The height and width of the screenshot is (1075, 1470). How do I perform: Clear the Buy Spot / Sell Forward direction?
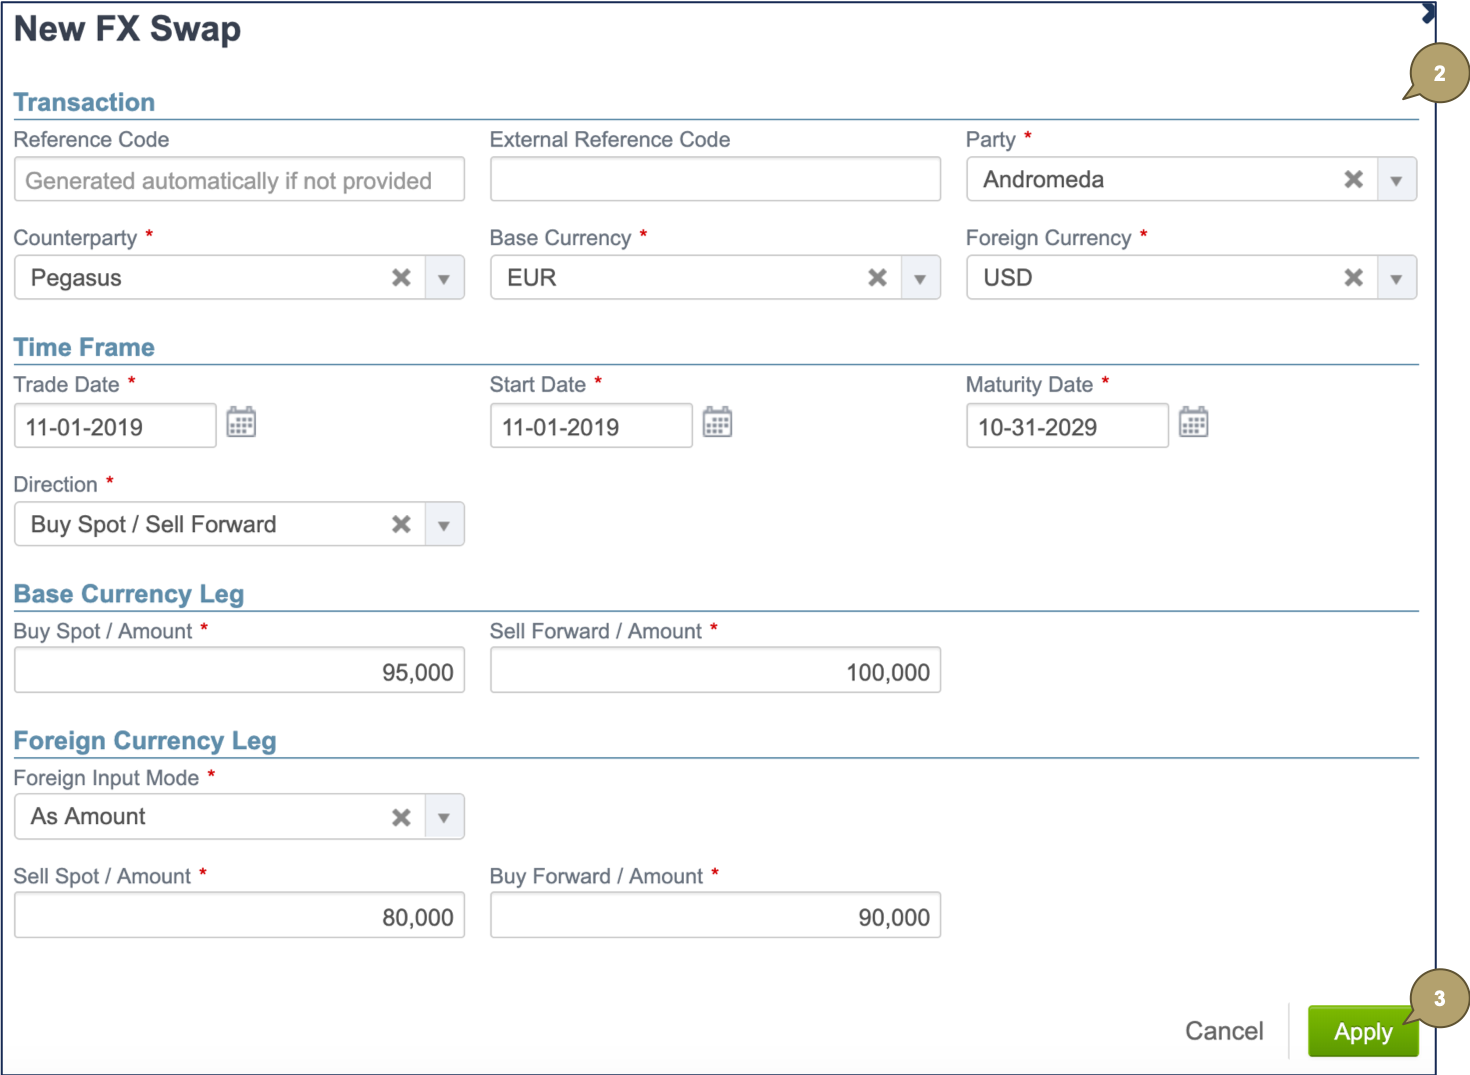pos(401,525)
